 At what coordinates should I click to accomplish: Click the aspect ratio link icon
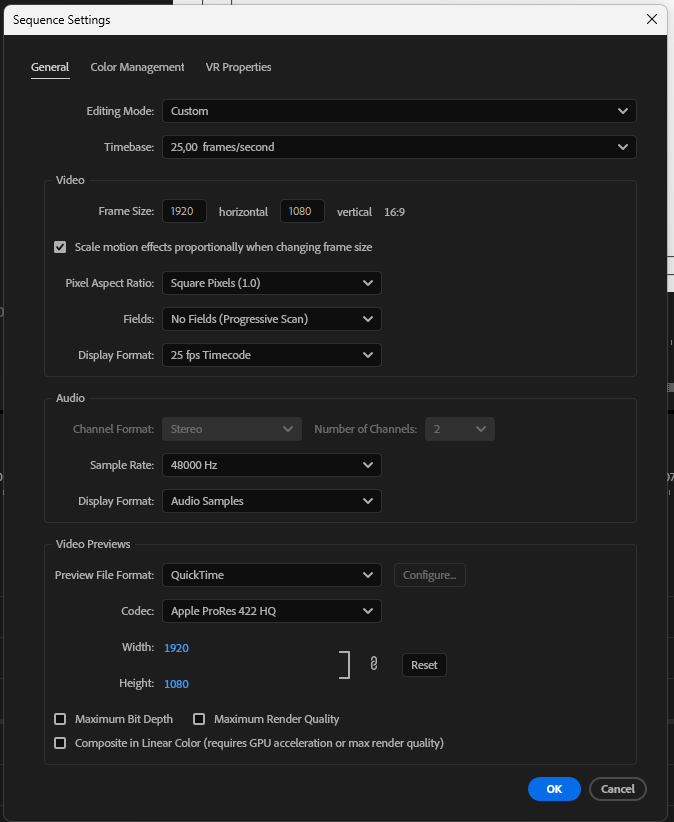point(374,664)
